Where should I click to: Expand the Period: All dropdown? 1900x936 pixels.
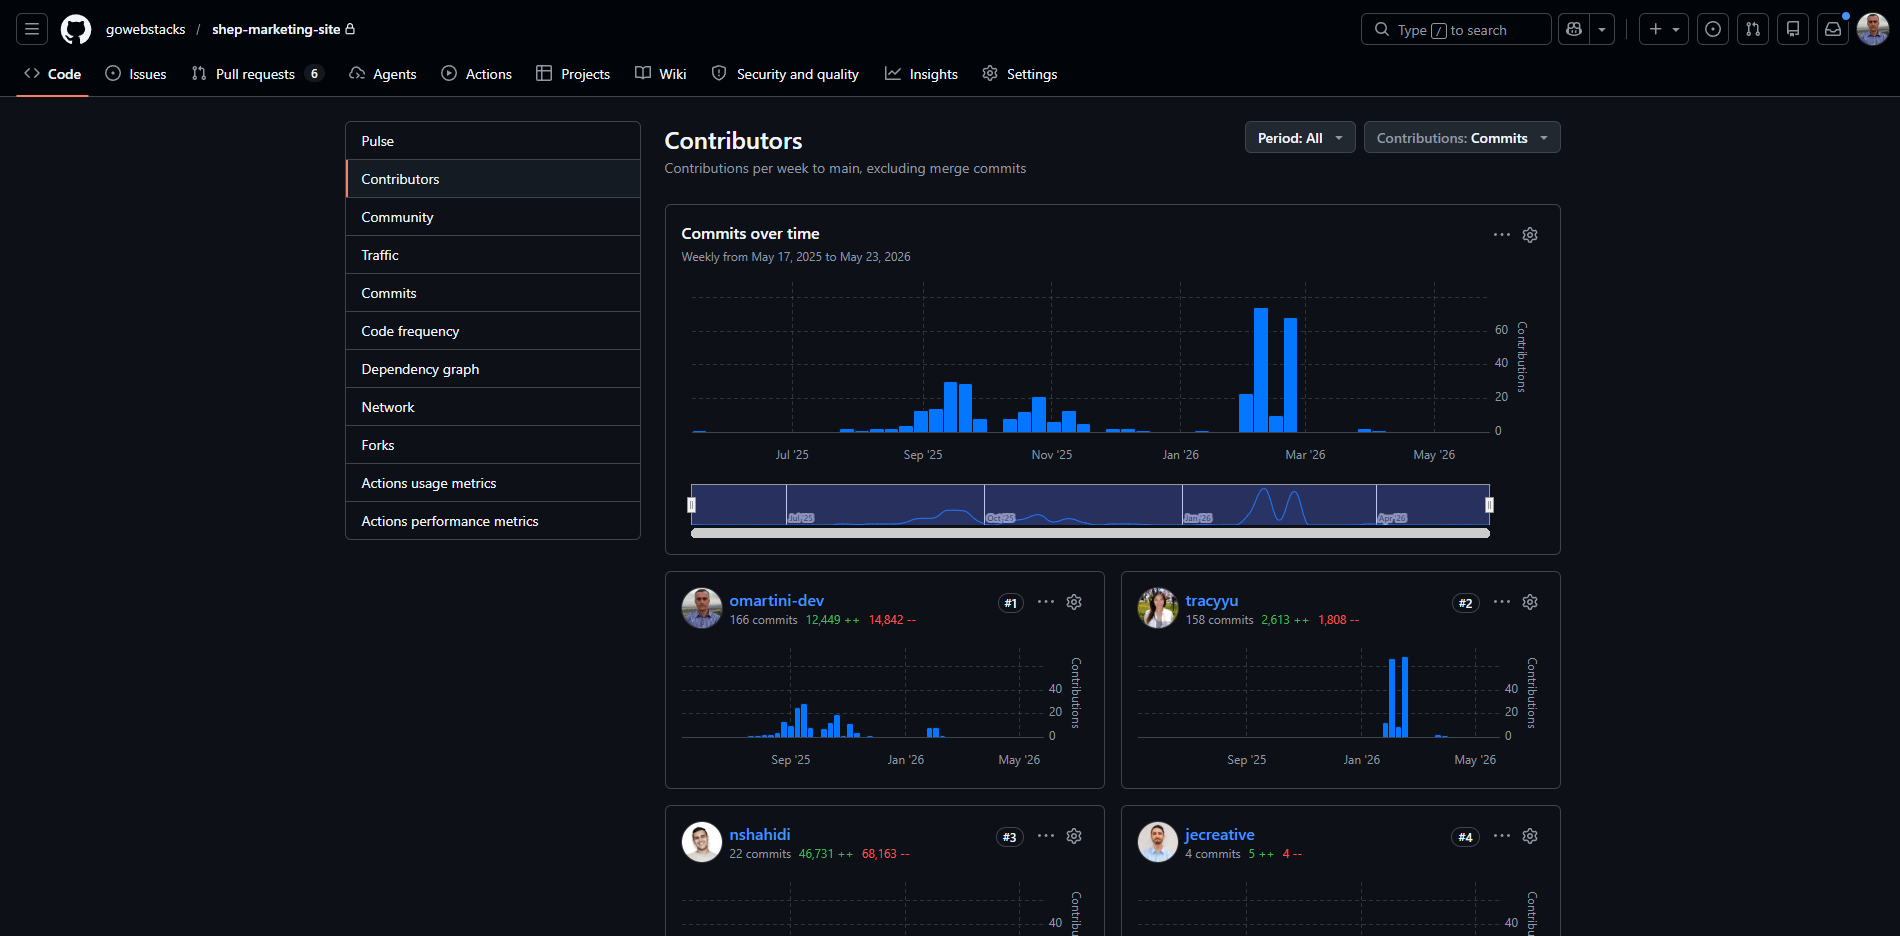tap(1300, 138)
